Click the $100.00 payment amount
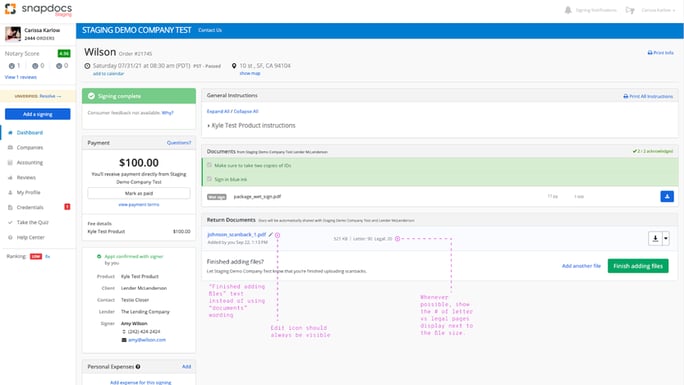 coord(139,163)
